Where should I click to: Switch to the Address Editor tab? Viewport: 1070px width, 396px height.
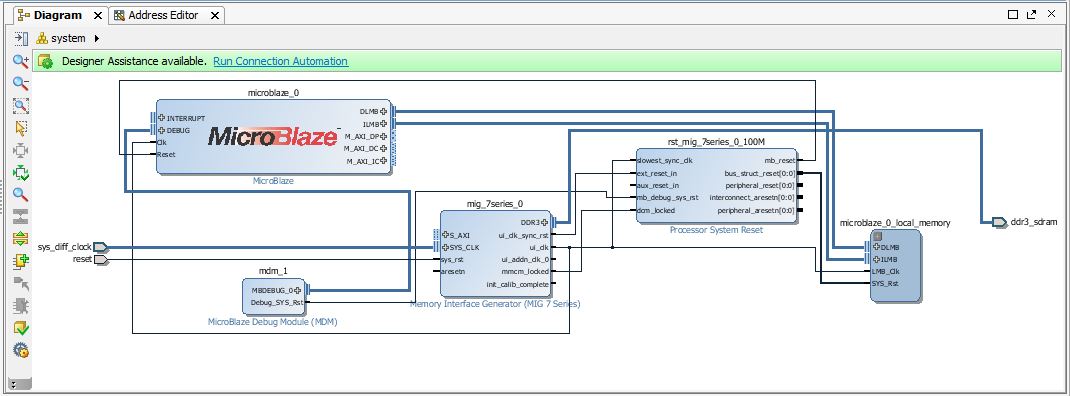click(x=163, y=15)
